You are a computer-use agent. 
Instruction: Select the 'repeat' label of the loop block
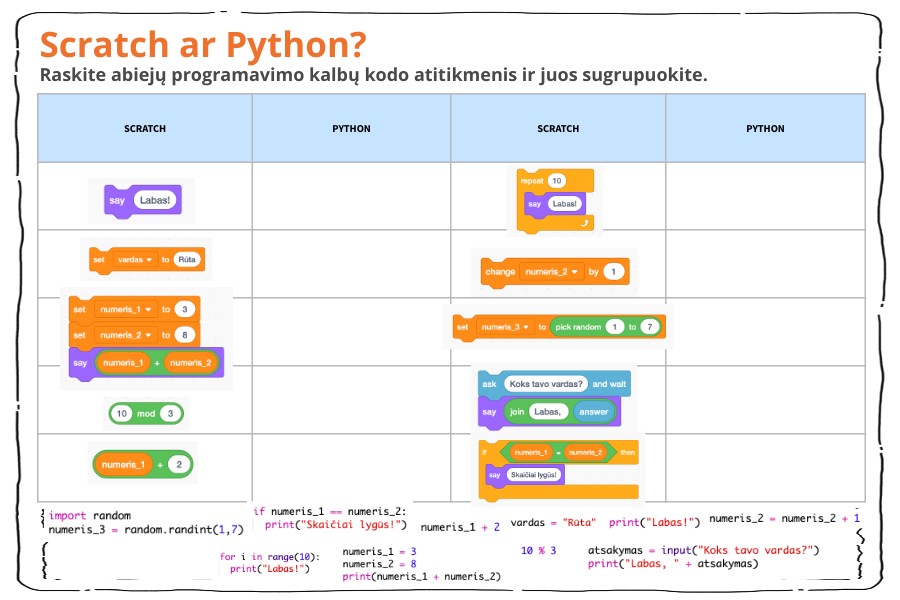tap(532, 181)
